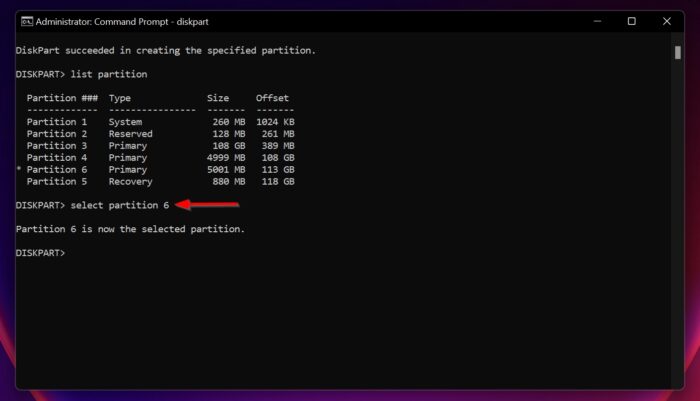
Task: Click the '880 MB' size value
Action: pos(229,181)
